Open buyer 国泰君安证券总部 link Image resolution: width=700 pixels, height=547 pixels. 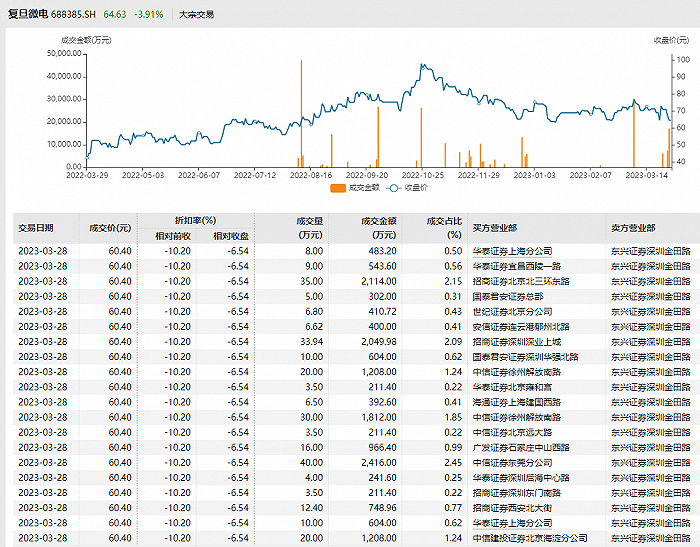coord(508,296)
